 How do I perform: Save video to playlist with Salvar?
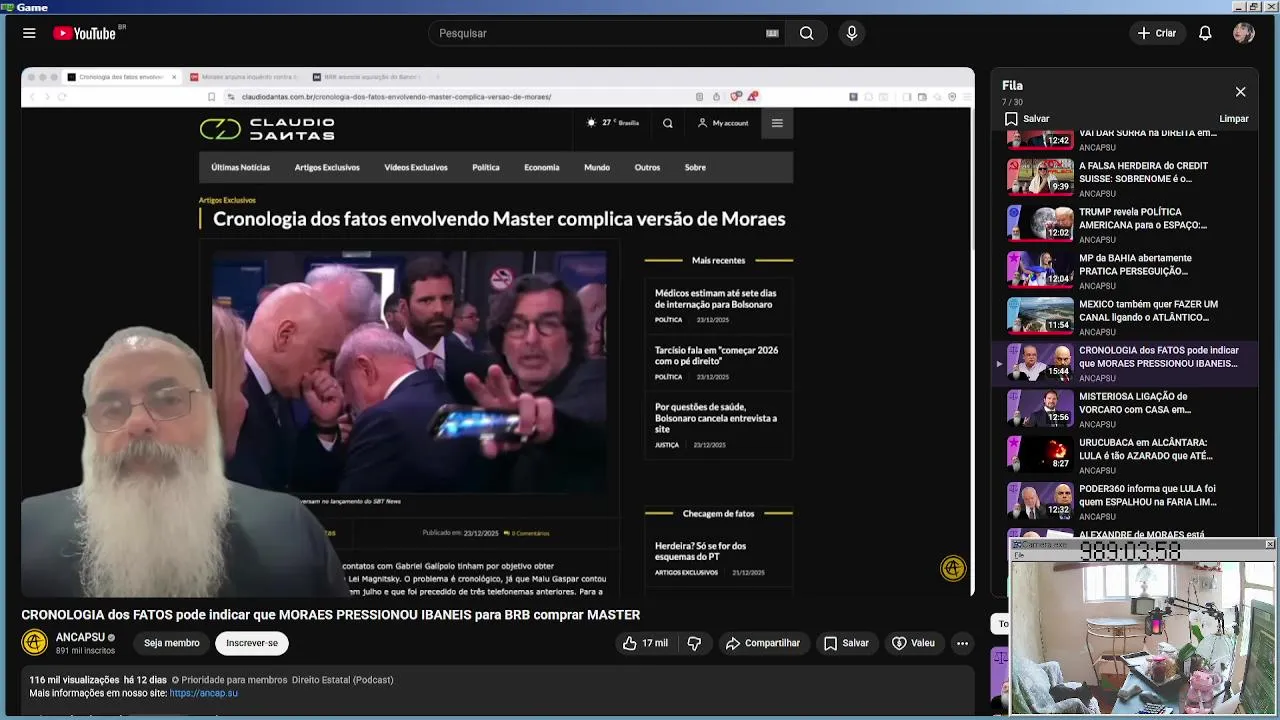[x=846, y=643]
